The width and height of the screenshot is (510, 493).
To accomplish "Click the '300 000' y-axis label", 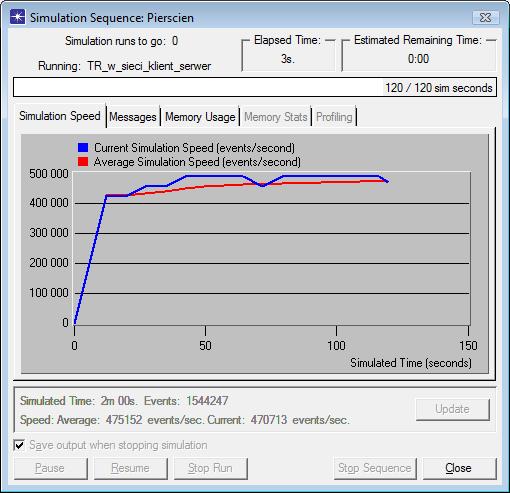I will 49,233.
